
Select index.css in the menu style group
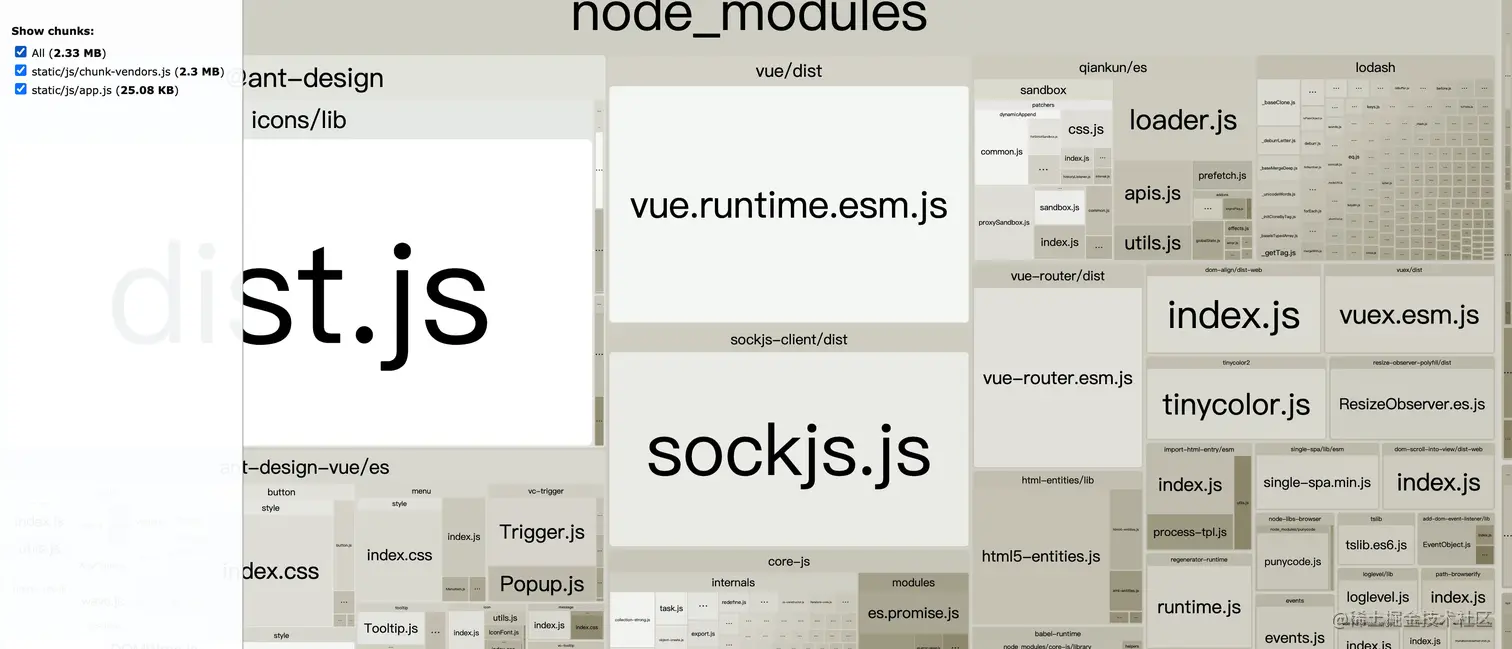(399, 555)
